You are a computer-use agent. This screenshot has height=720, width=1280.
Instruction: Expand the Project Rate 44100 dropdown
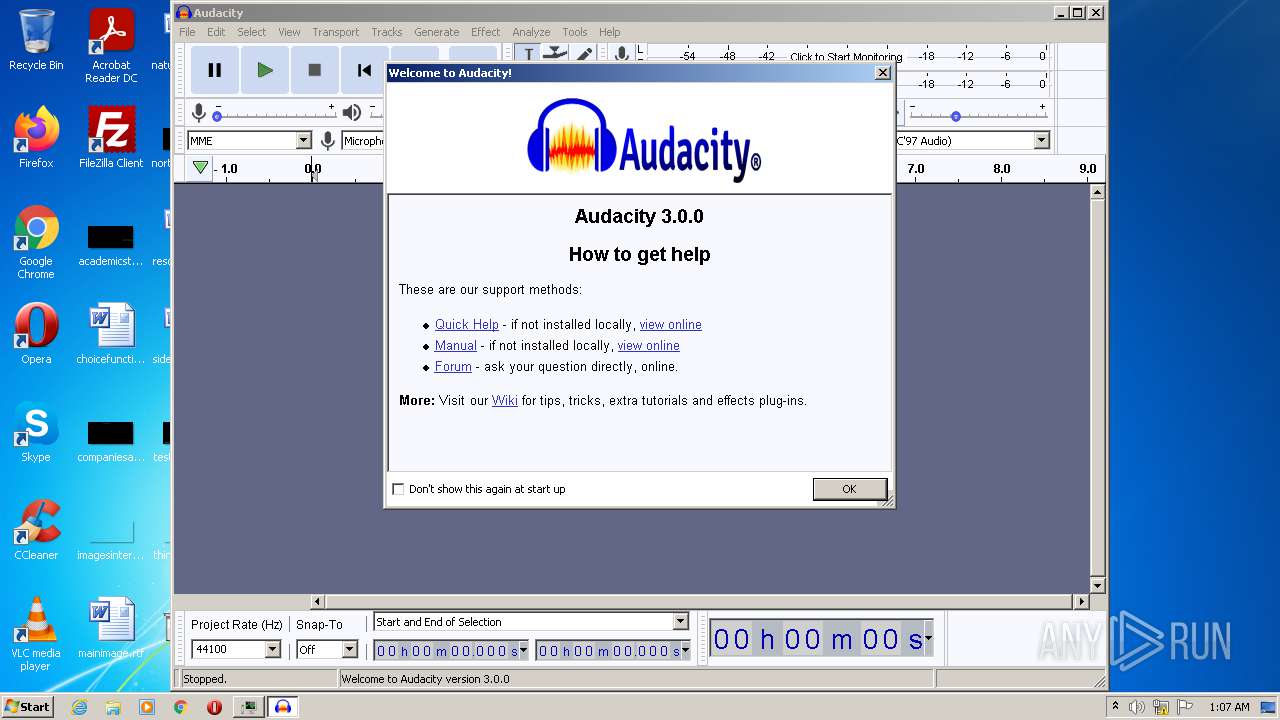[272, 650]
